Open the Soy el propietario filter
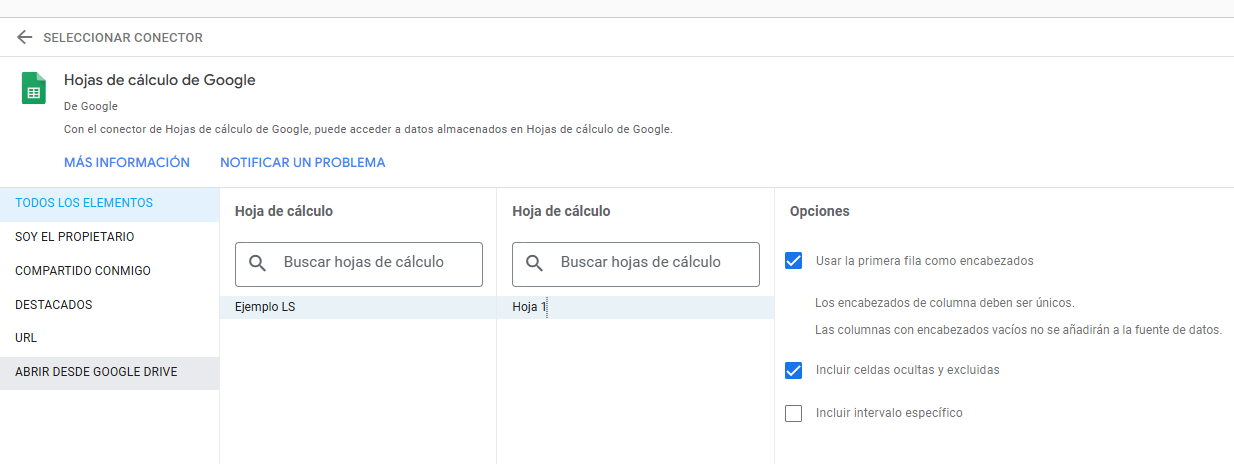Screen dimensions: 1234x464 tap(109, 237)
